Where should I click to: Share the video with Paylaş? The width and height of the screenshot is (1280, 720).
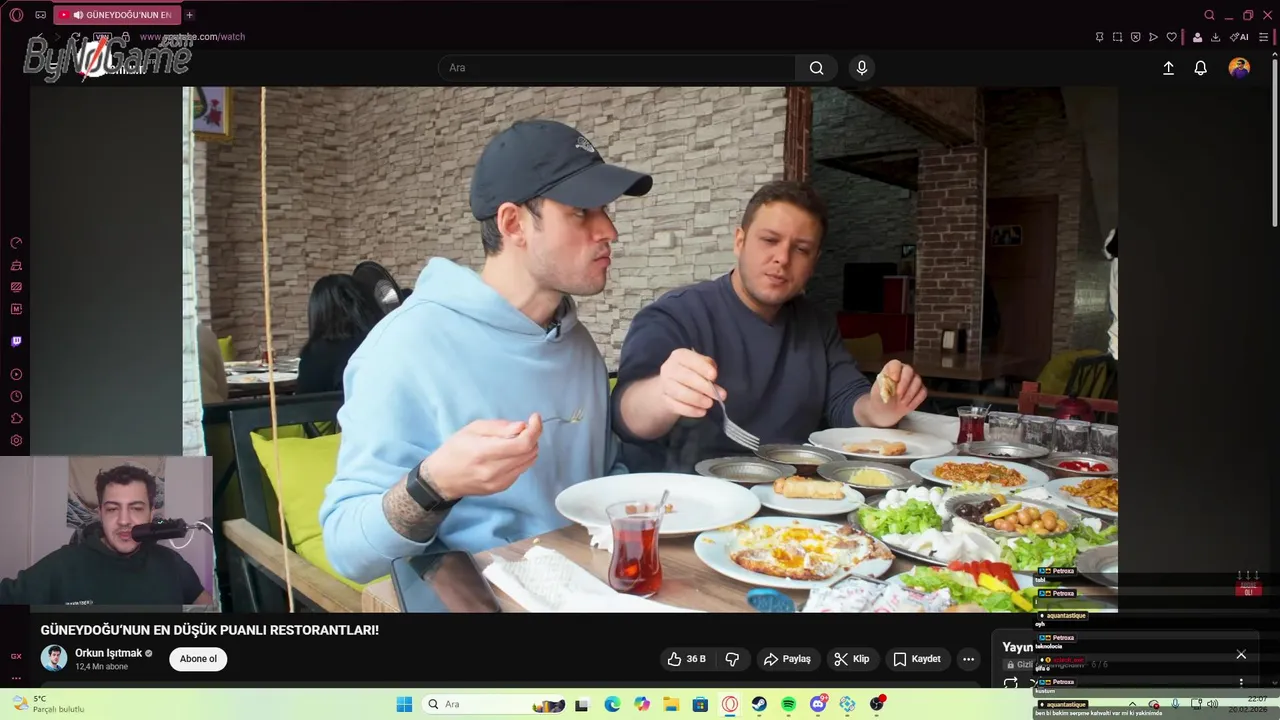(x=787, y=659)
